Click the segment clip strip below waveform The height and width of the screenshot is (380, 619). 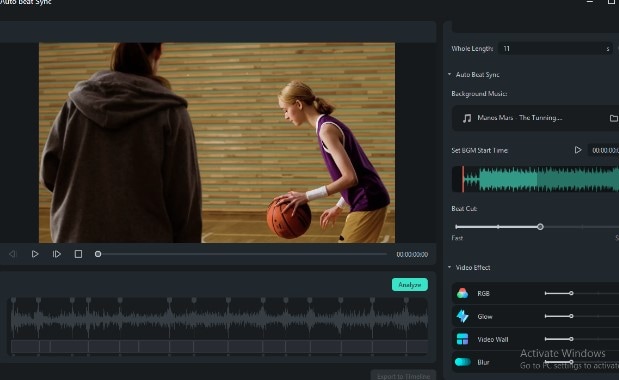219,346
